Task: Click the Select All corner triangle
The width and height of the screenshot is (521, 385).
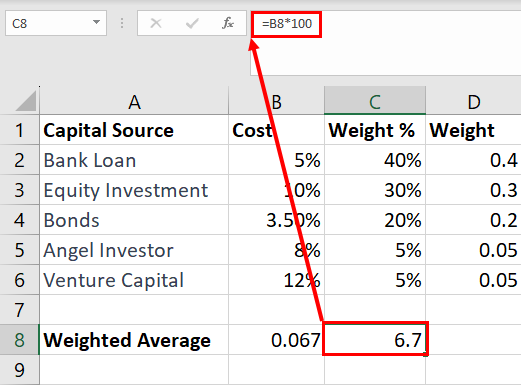Action: (25, 100)
